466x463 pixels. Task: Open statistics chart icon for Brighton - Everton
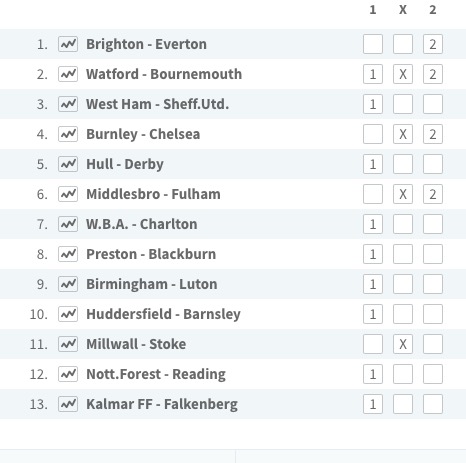click(x=68, y=44)
